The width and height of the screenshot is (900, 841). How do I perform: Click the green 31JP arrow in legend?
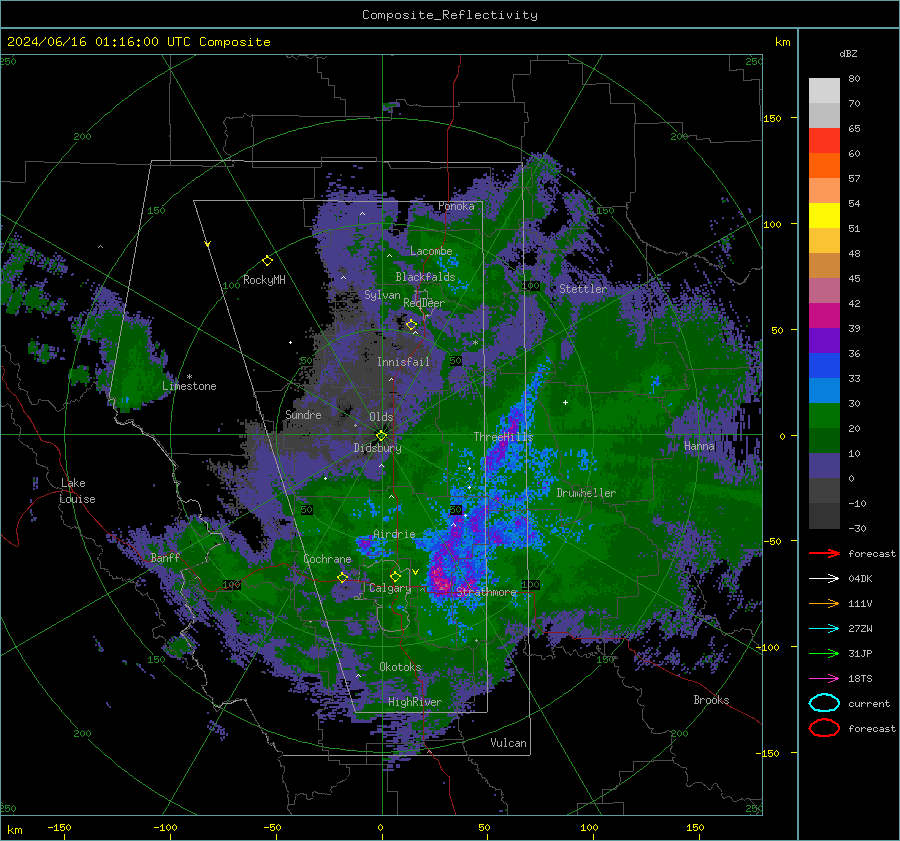(x=824, y=653)
